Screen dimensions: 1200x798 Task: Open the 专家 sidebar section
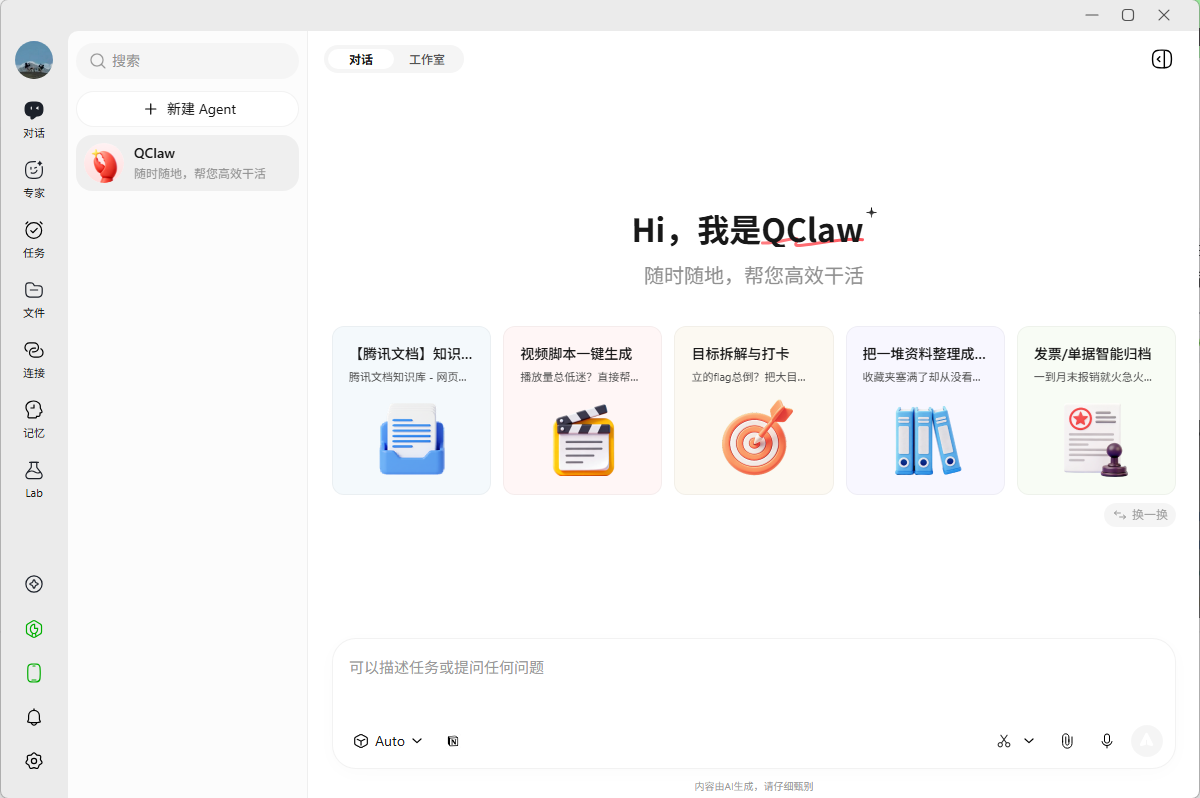click(34, 178)
